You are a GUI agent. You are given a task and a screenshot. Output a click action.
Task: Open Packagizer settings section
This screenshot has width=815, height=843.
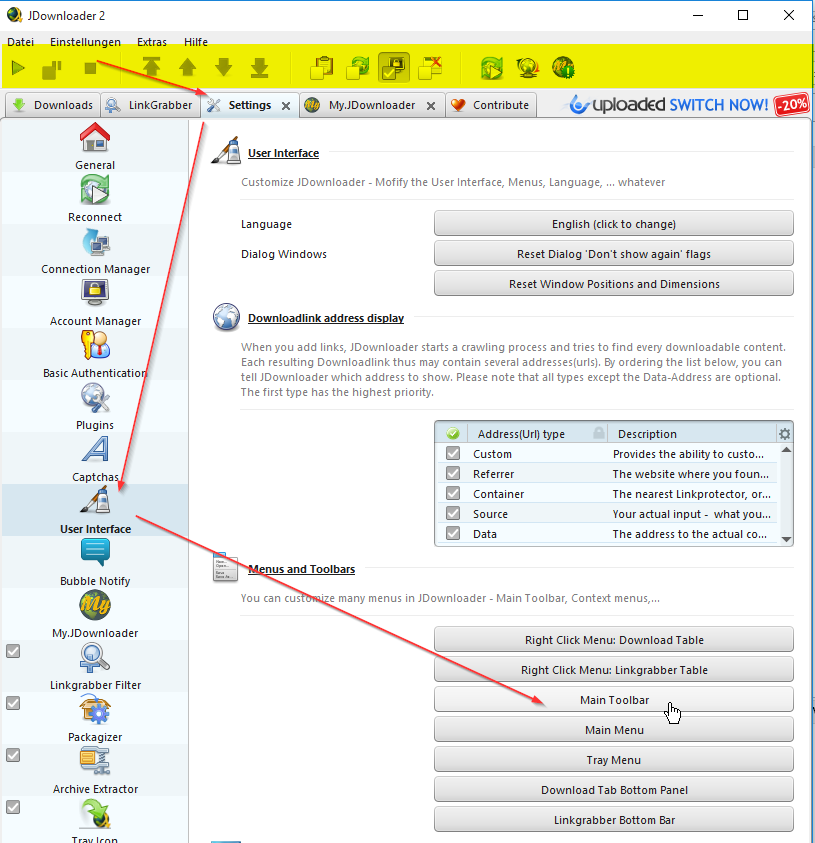(x=95, y=719)
